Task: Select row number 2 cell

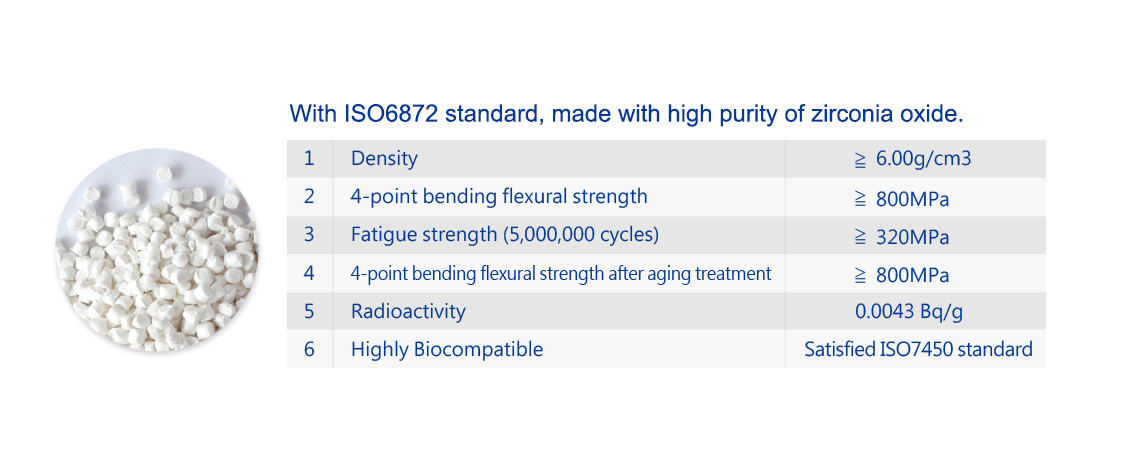Action: point(310,197)
